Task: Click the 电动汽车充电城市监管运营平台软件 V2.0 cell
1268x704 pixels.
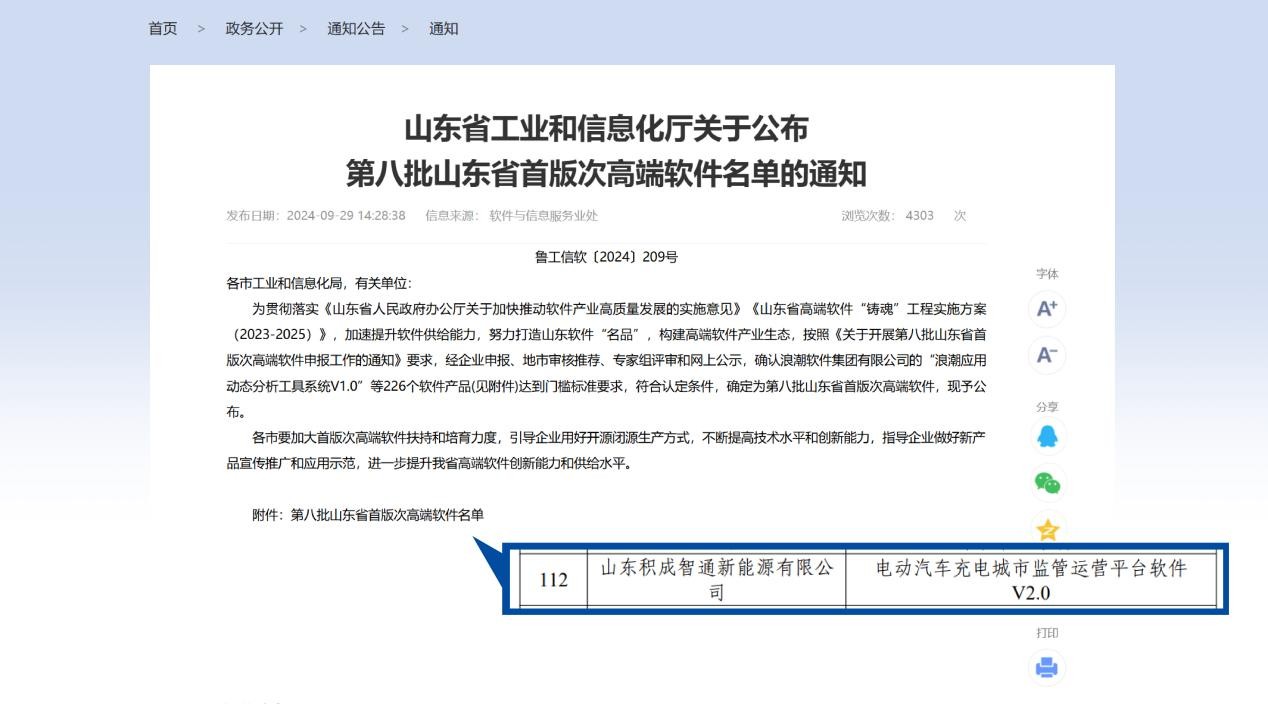Action: pos(1030,580)
